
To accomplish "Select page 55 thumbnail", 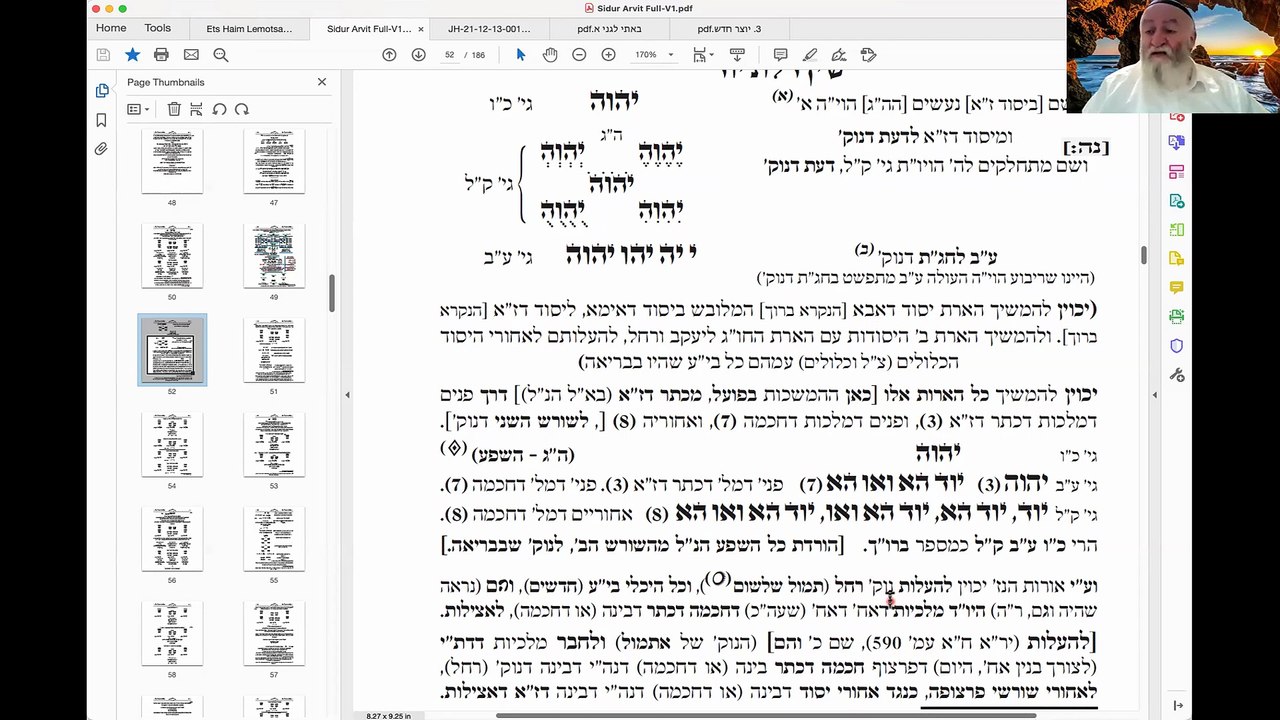I will pyautogui.click(x=274, y=539).
